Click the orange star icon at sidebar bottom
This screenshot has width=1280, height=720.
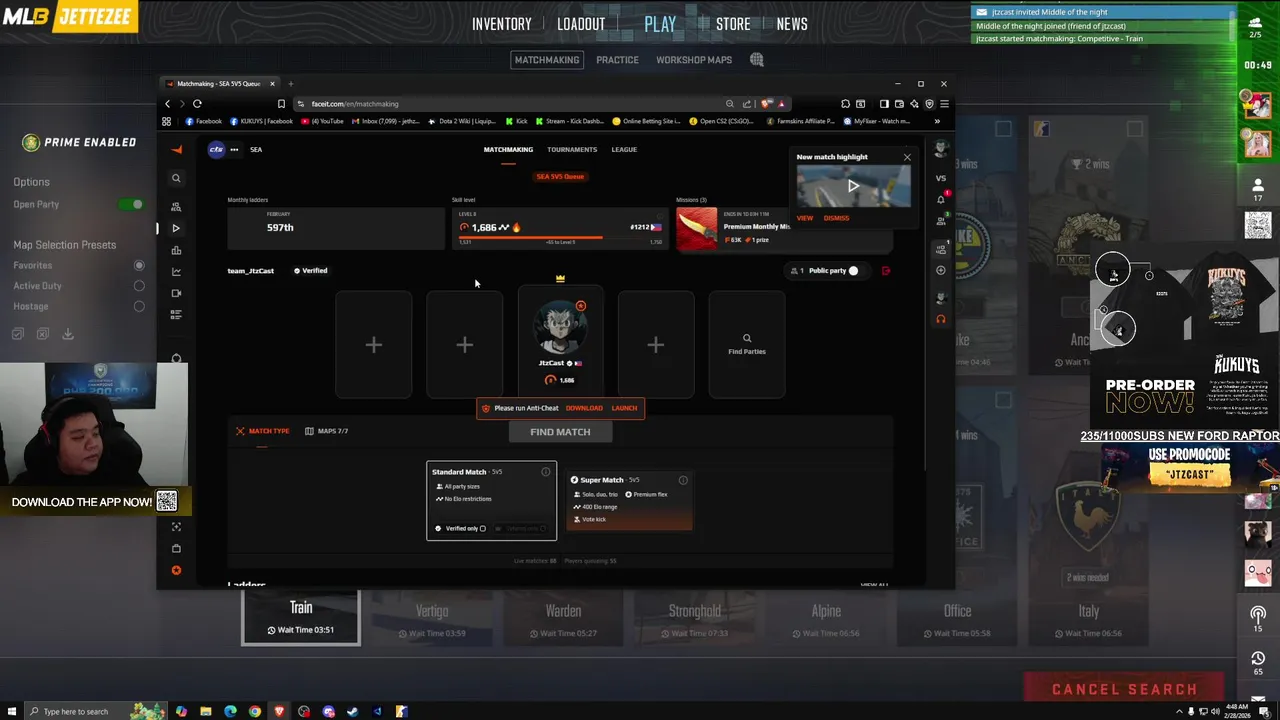tap(176, 570)
